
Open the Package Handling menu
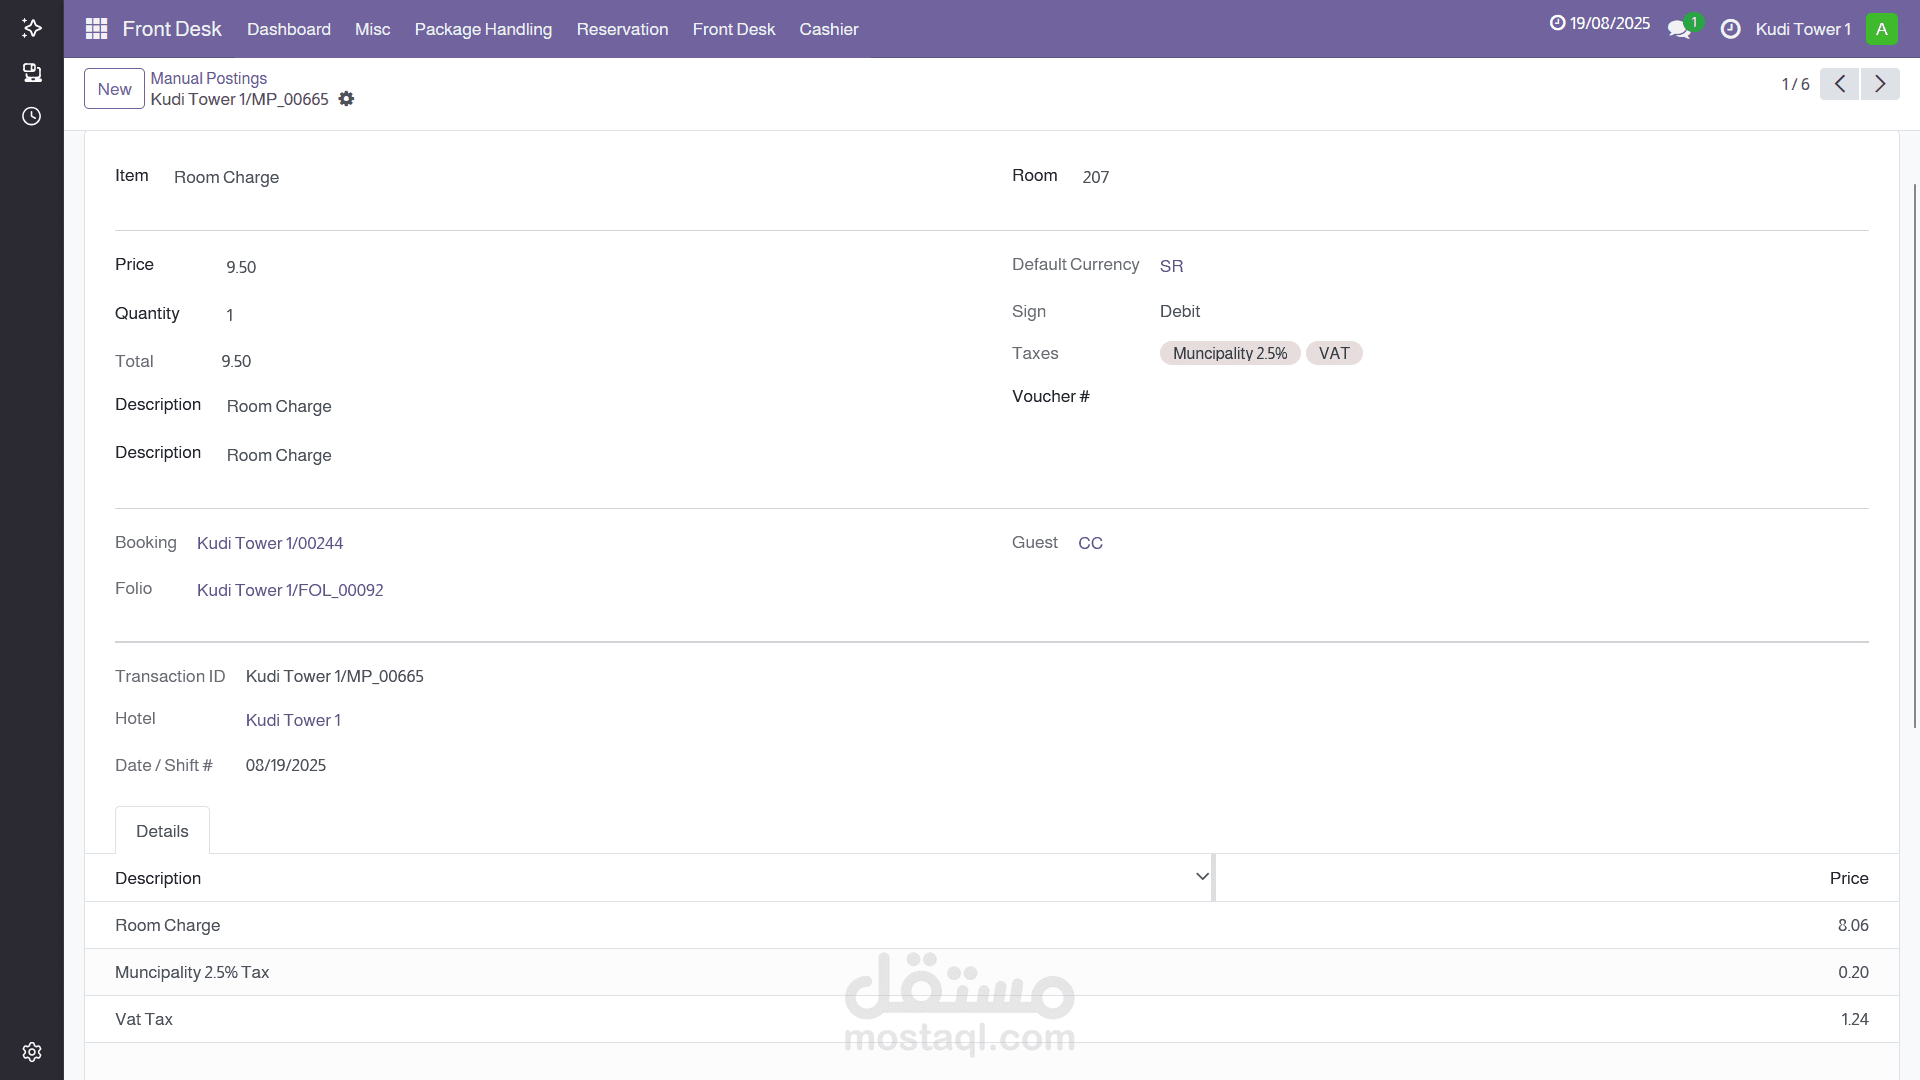coord(483,29)
